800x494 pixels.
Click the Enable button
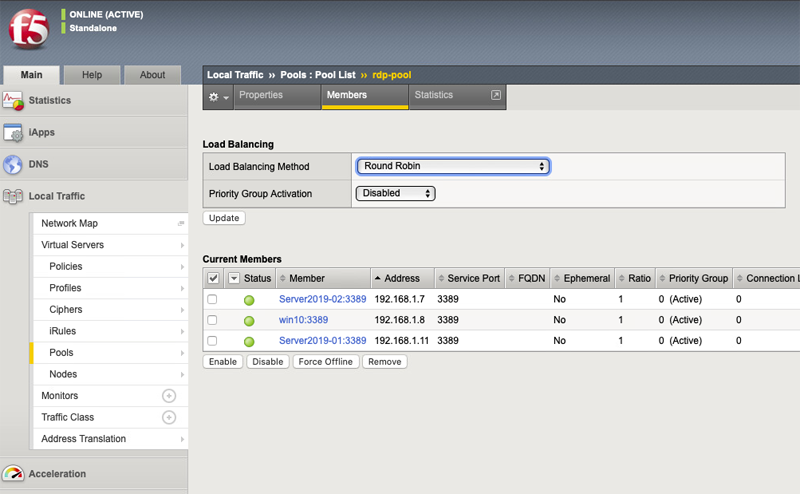pos(223,362)
